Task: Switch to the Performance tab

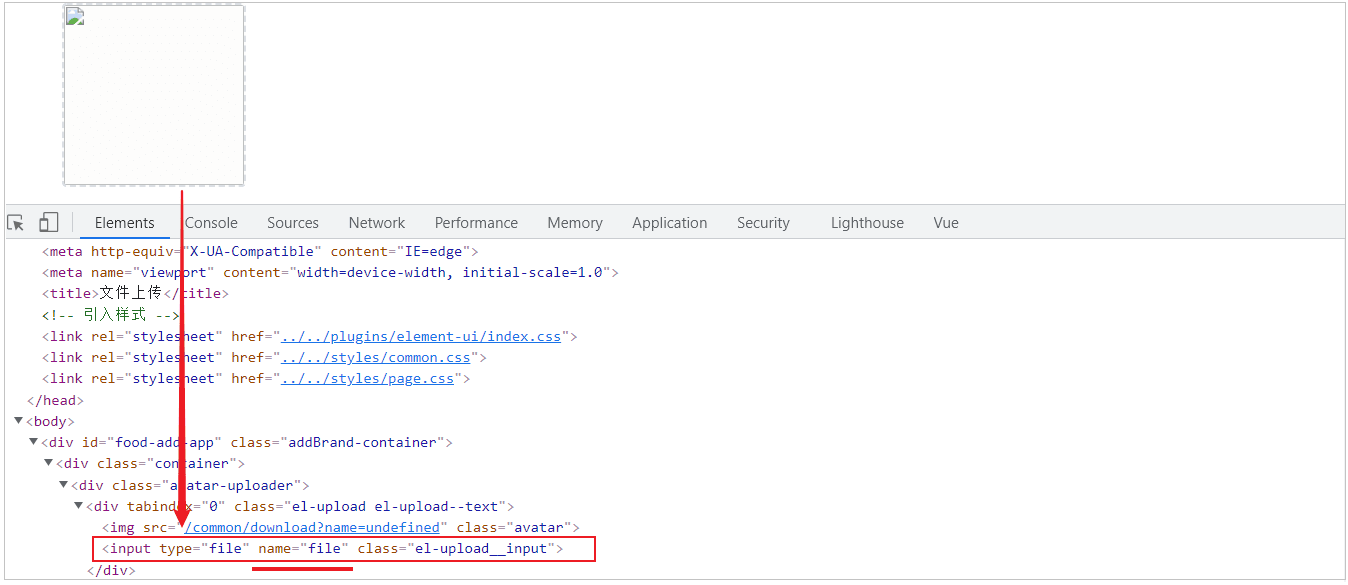Action: tap(476, 223)
